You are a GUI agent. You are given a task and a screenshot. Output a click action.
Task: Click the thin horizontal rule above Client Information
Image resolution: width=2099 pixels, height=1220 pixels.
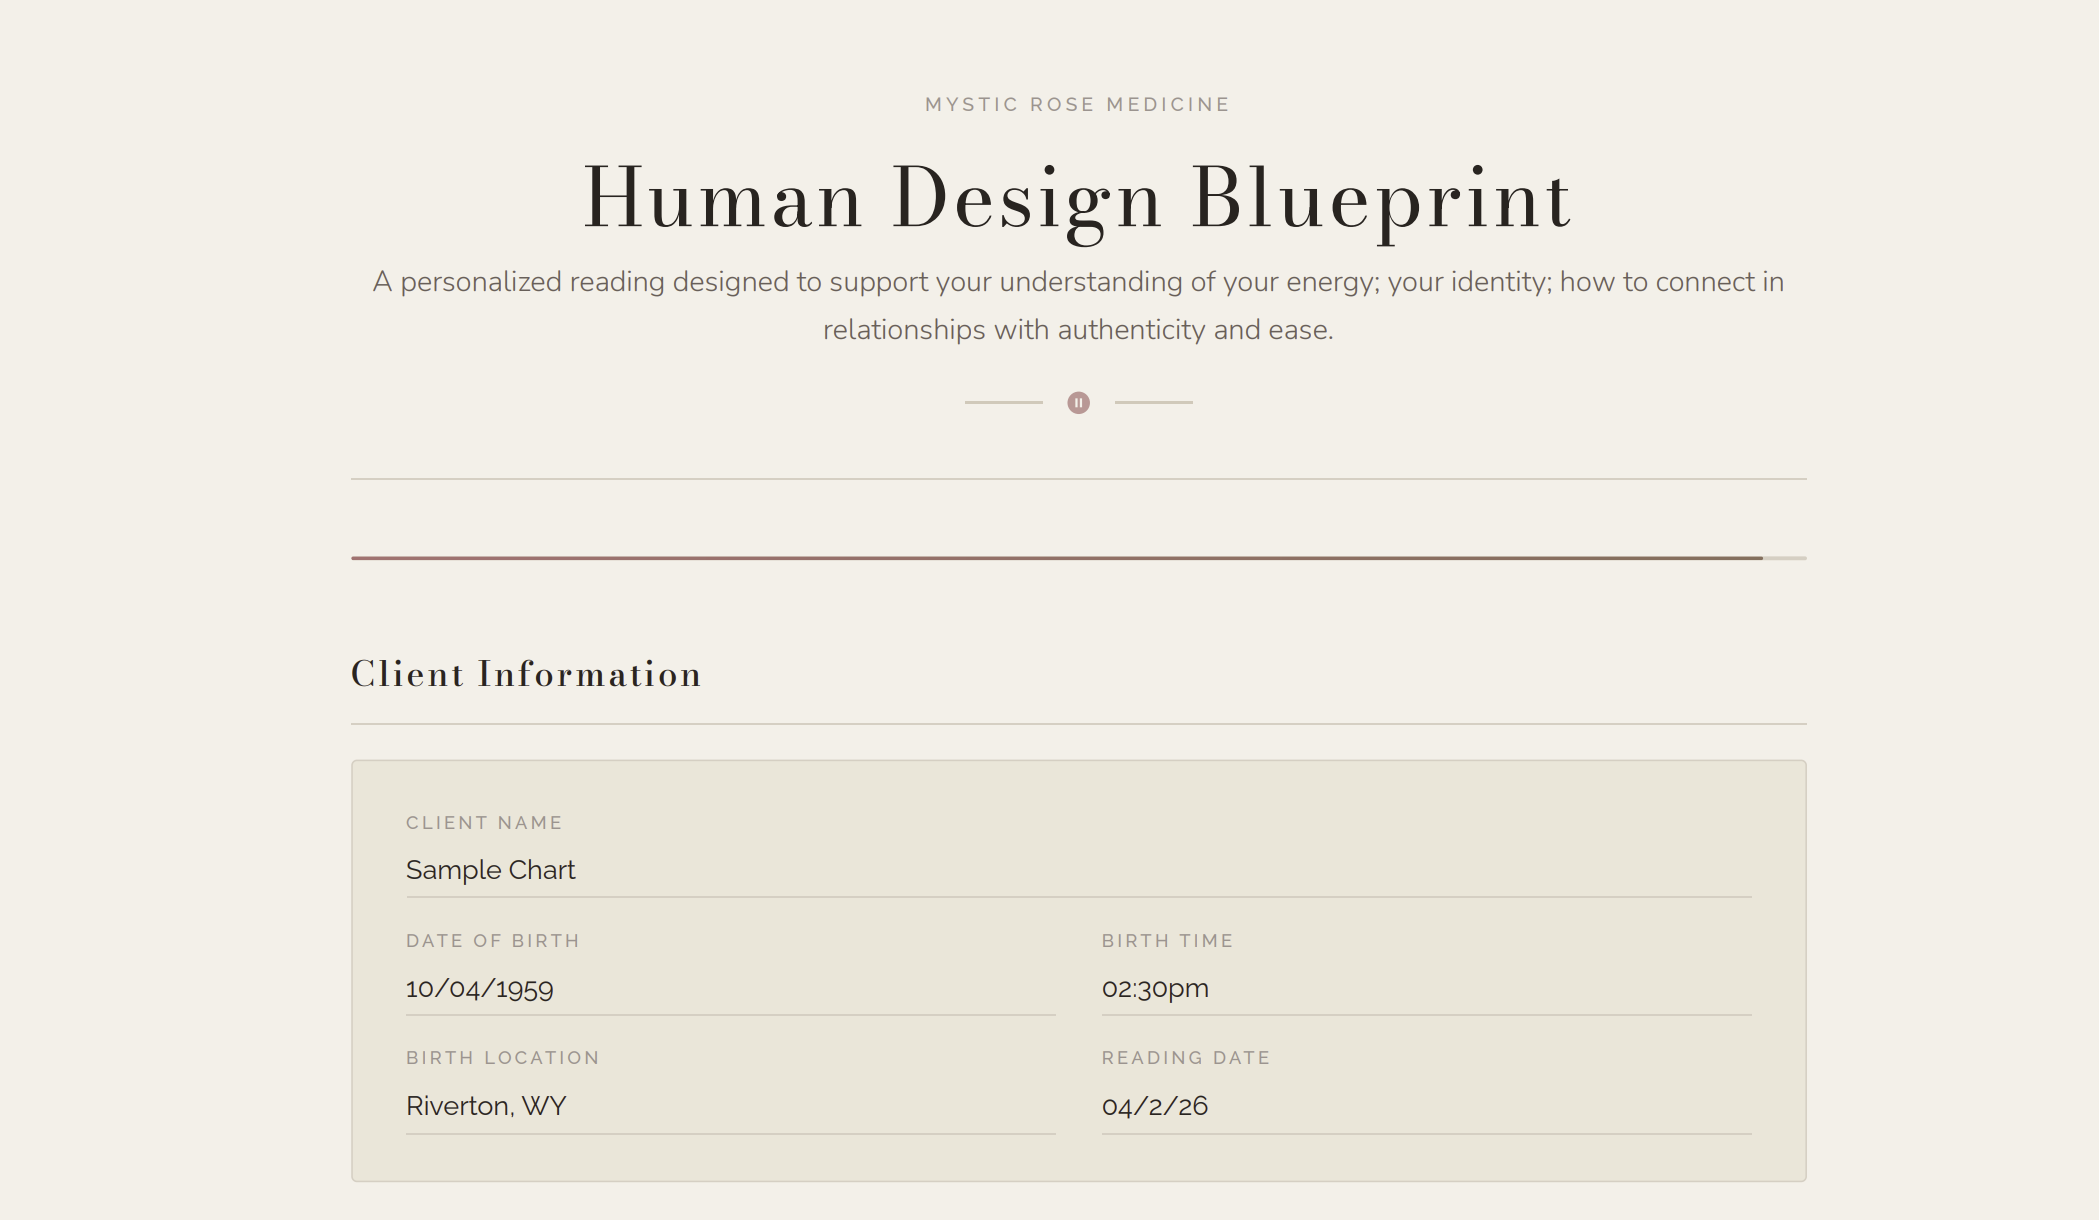coord(1078,479)
